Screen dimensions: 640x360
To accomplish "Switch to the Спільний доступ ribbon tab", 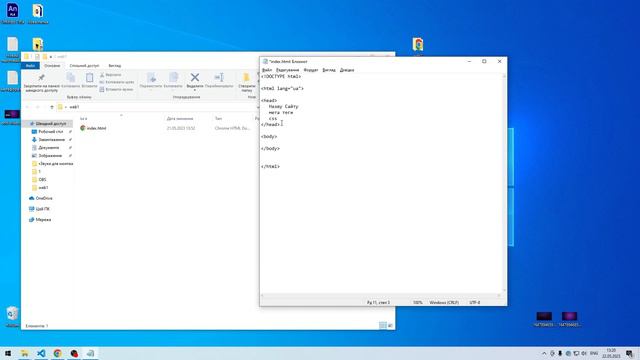I will coord(84,66).
